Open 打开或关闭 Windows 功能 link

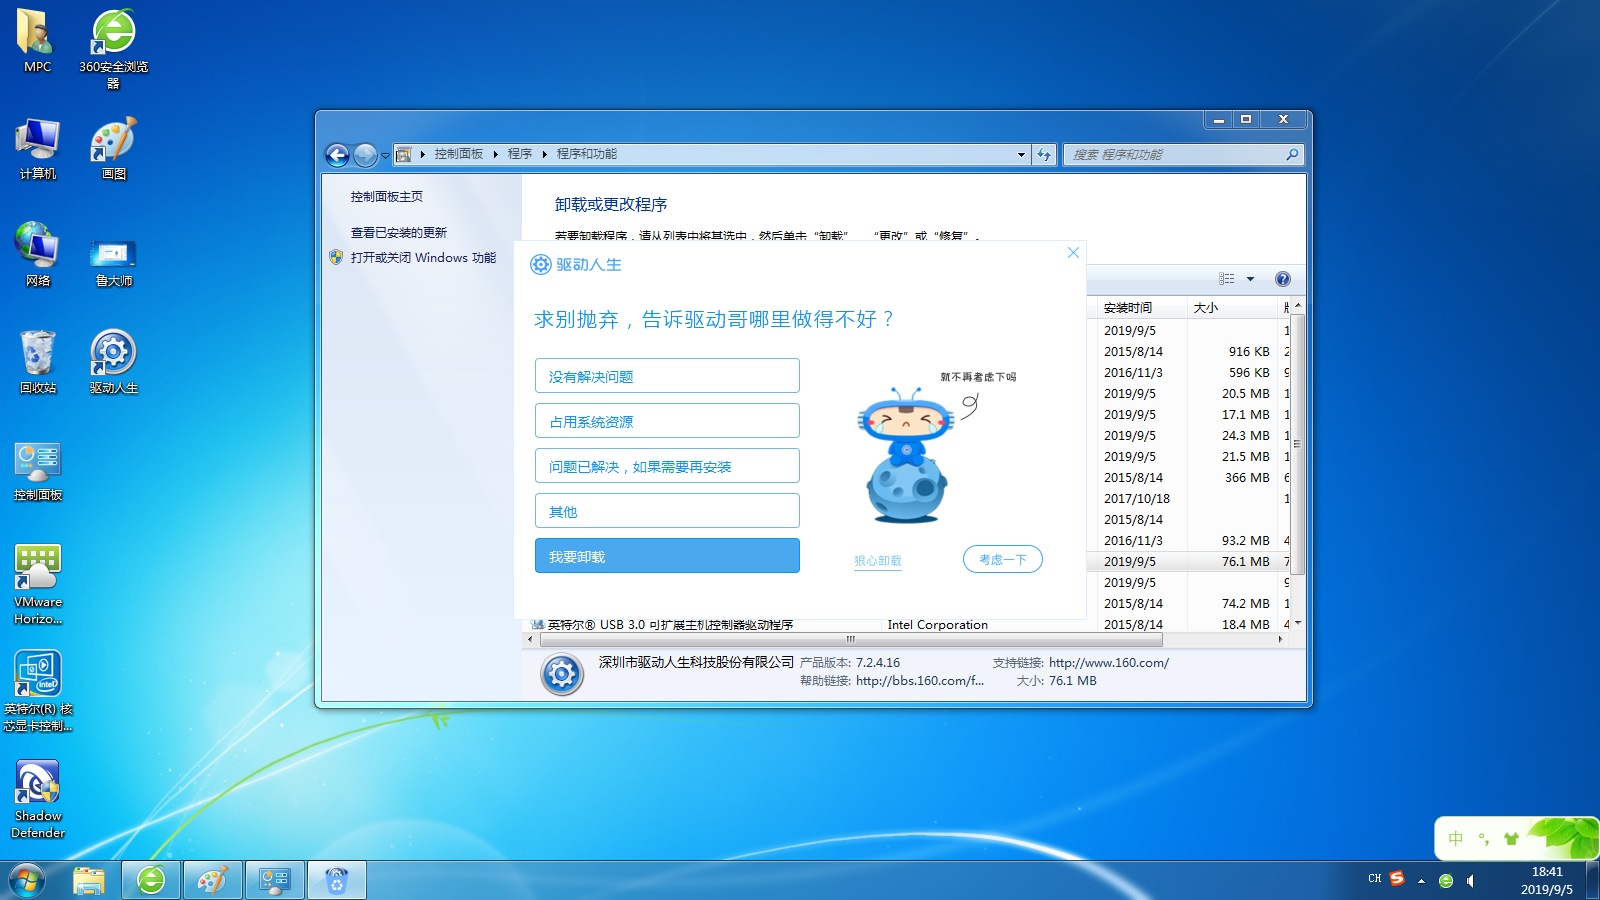tap(423, 258)
